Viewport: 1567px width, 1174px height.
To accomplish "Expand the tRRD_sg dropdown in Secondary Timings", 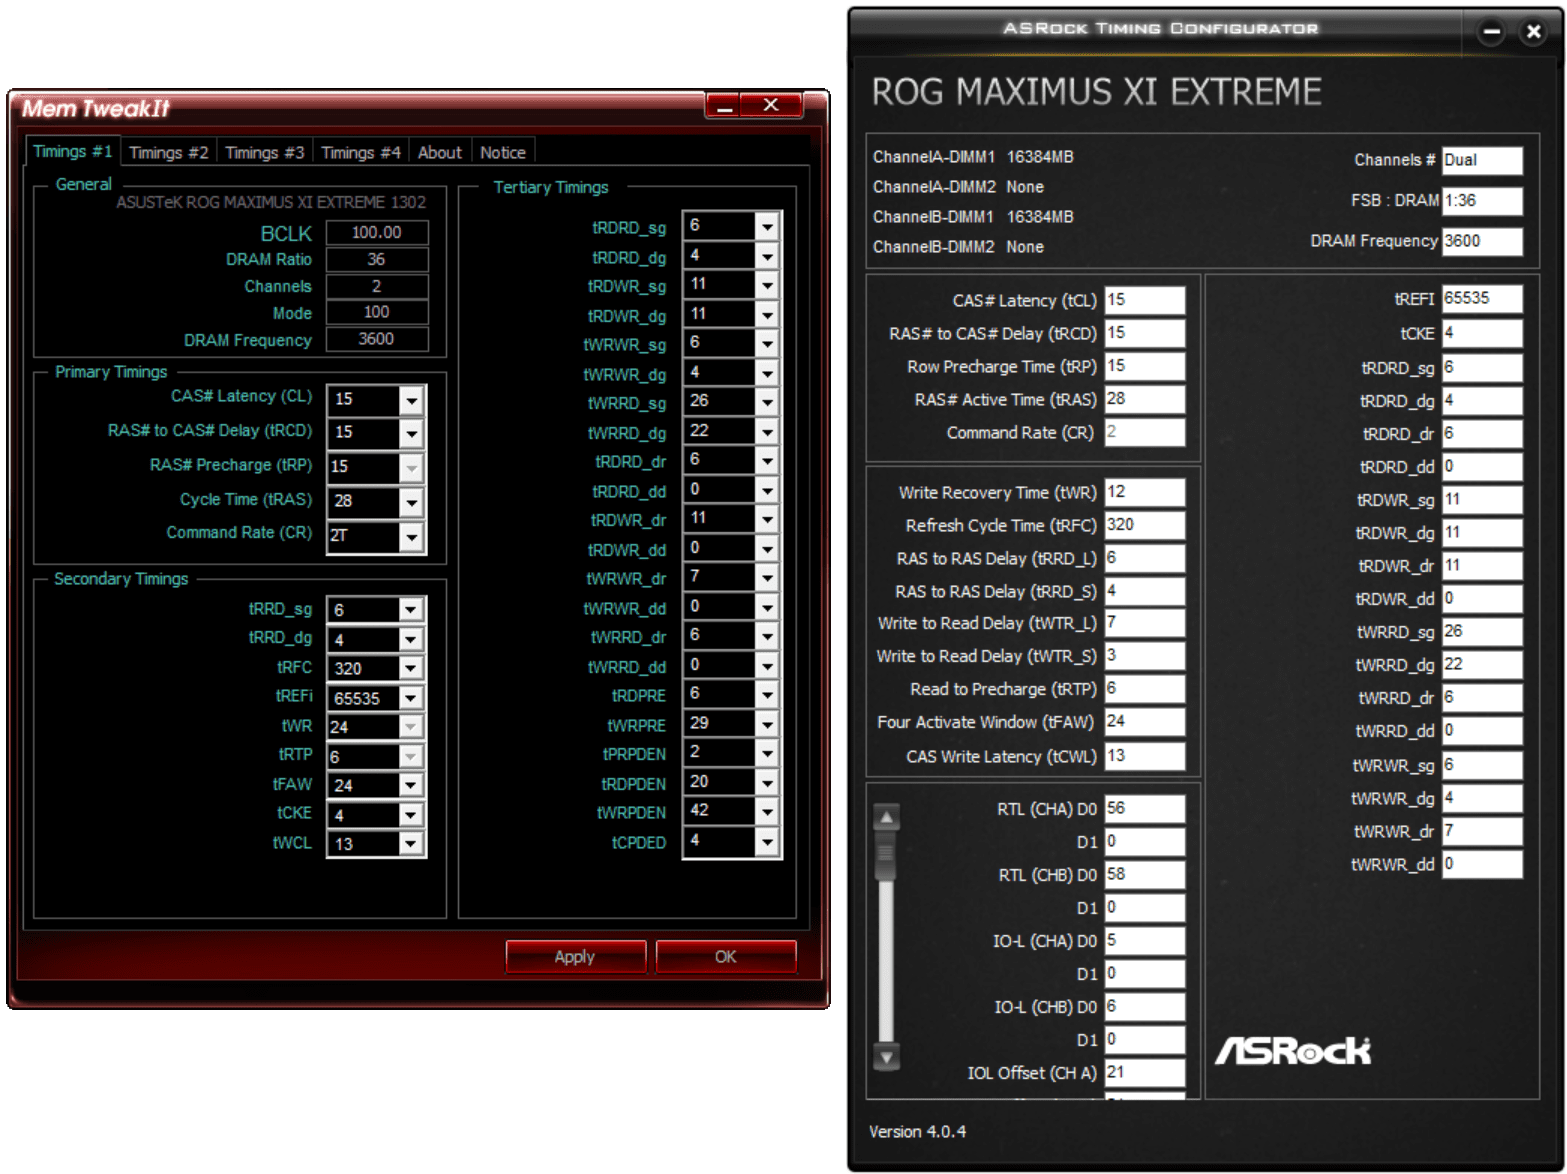I will click(x=411, y=610).
